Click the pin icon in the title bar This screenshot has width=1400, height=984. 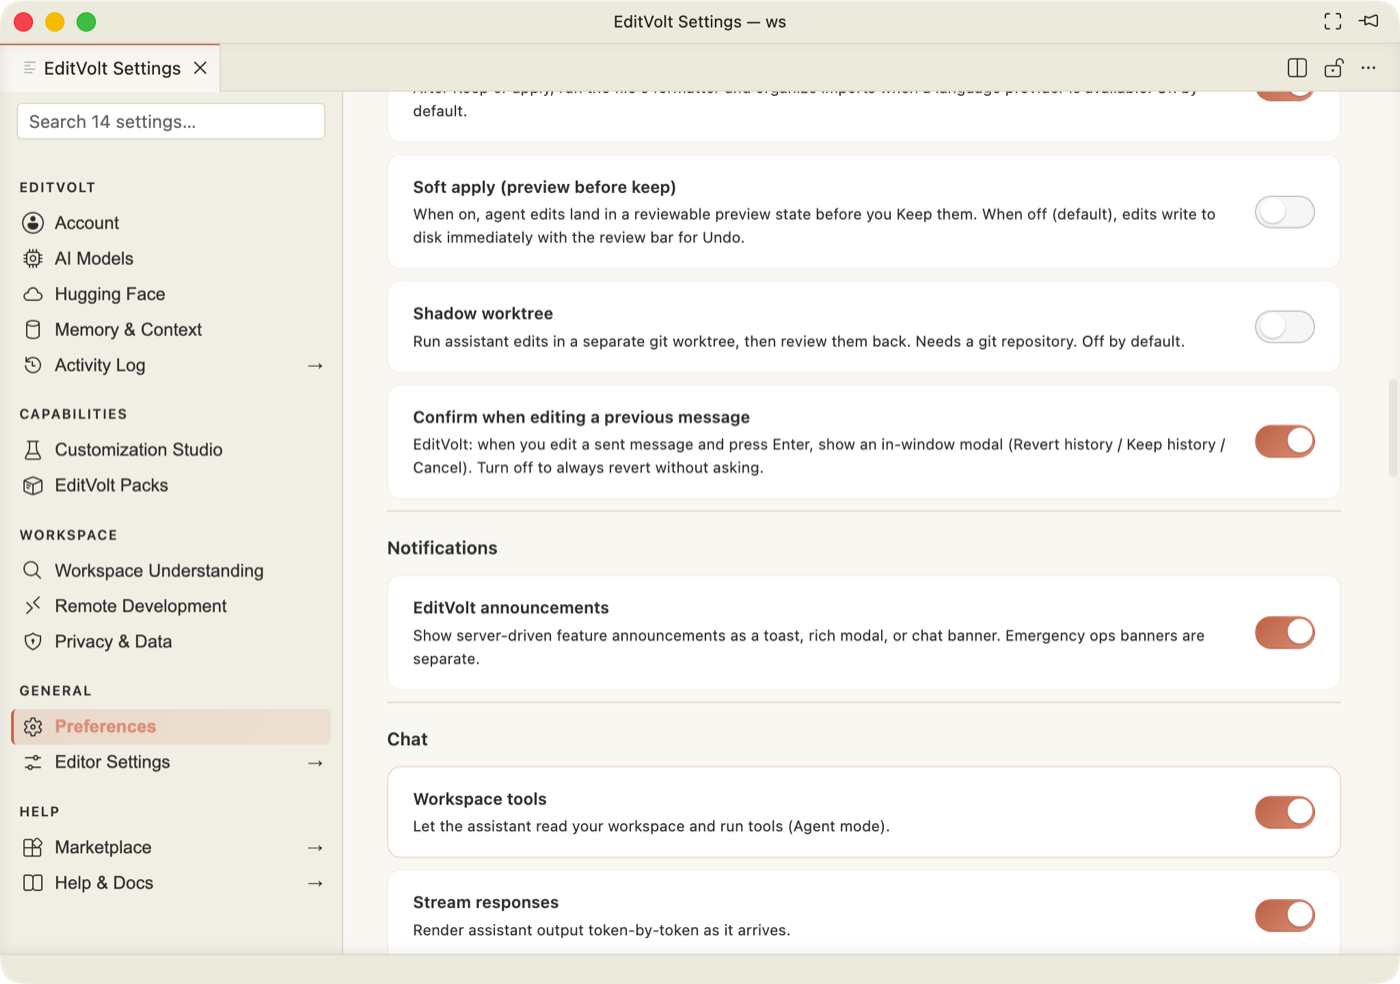(x=1369, y=21)
